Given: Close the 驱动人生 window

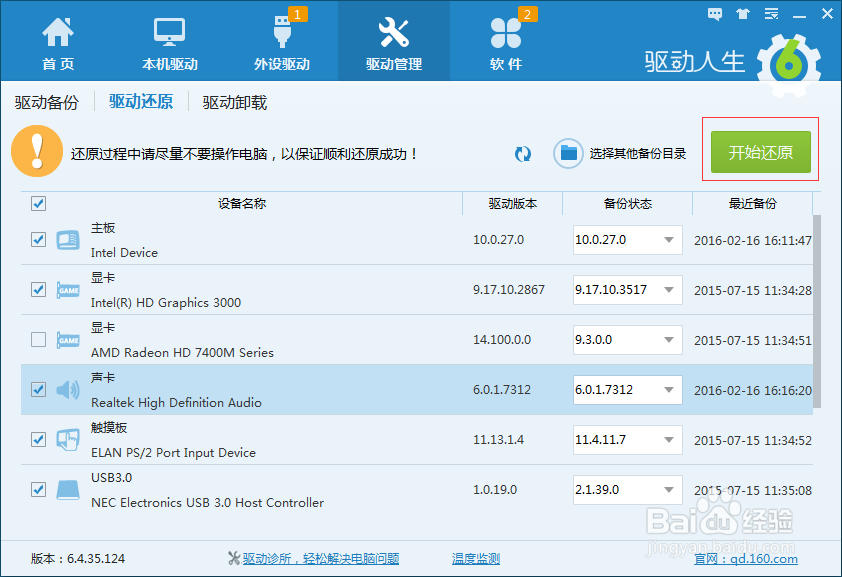Looking at the screenshot, I should coord(828,14).
